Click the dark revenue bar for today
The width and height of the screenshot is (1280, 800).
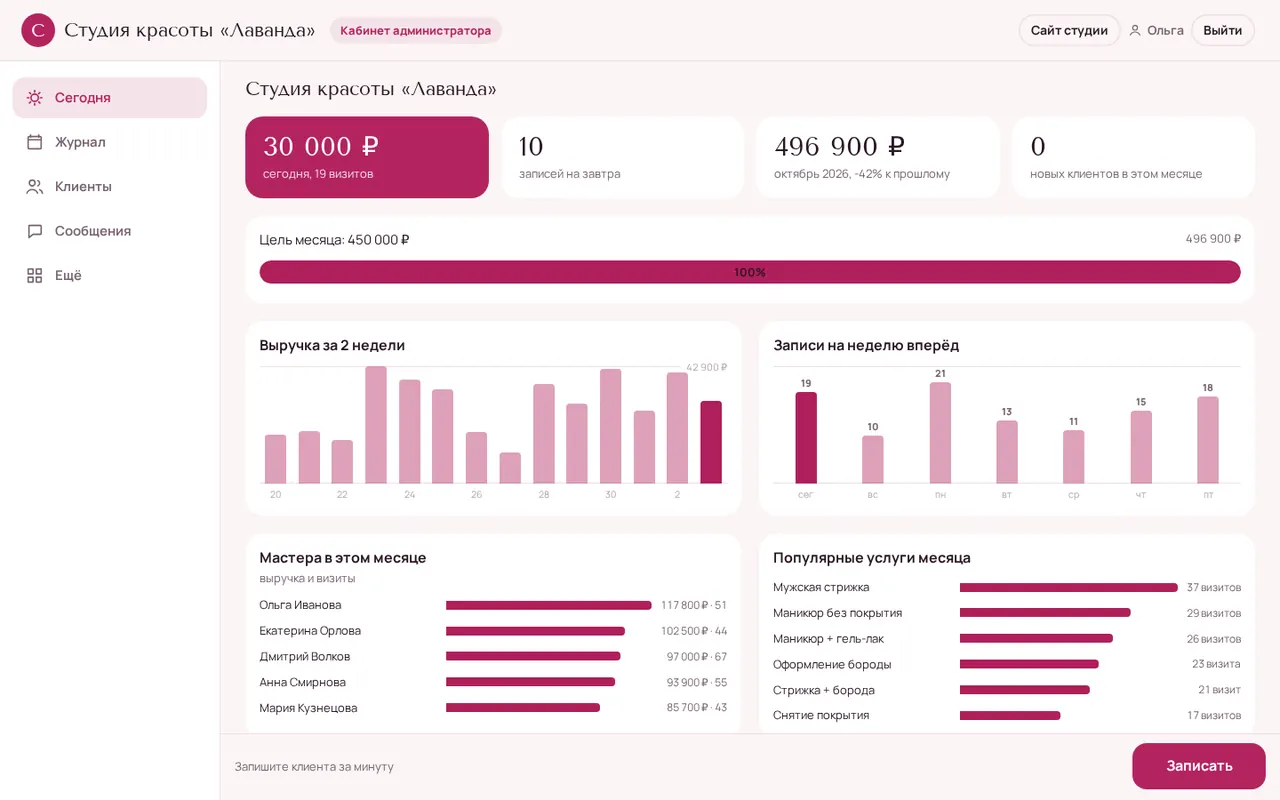[x=711, y=442]
